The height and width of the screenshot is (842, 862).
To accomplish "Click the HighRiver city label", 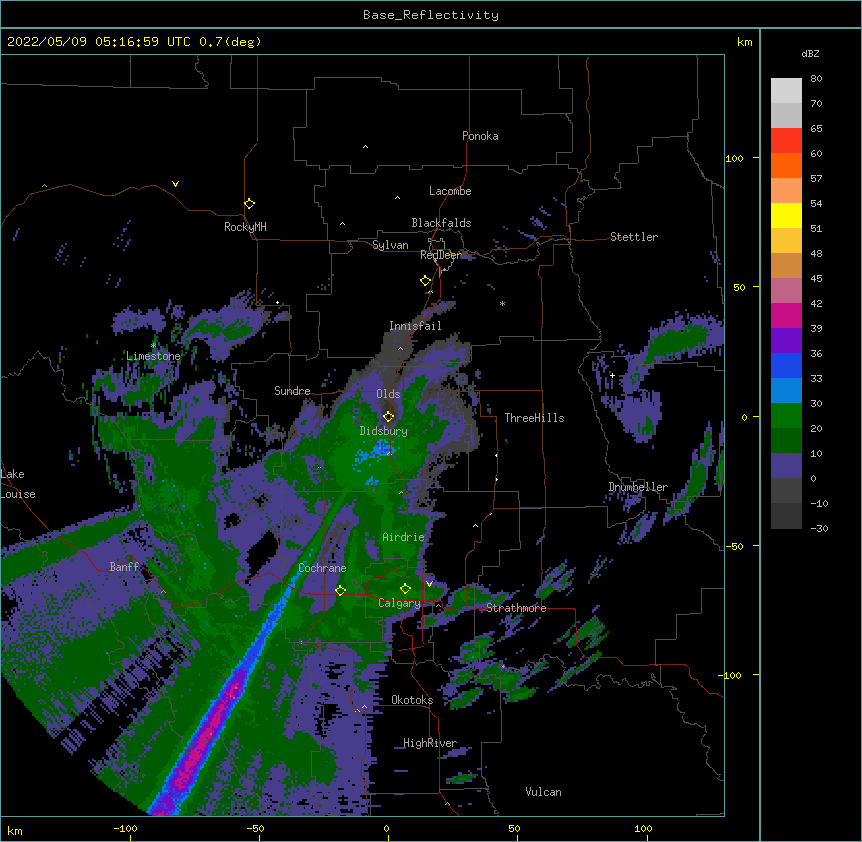I will point(430,743).
